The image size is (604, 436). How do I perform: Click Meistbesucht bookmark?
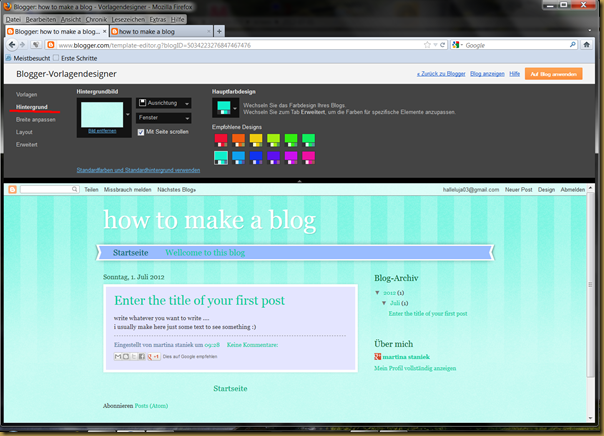(x=28, y=58)
